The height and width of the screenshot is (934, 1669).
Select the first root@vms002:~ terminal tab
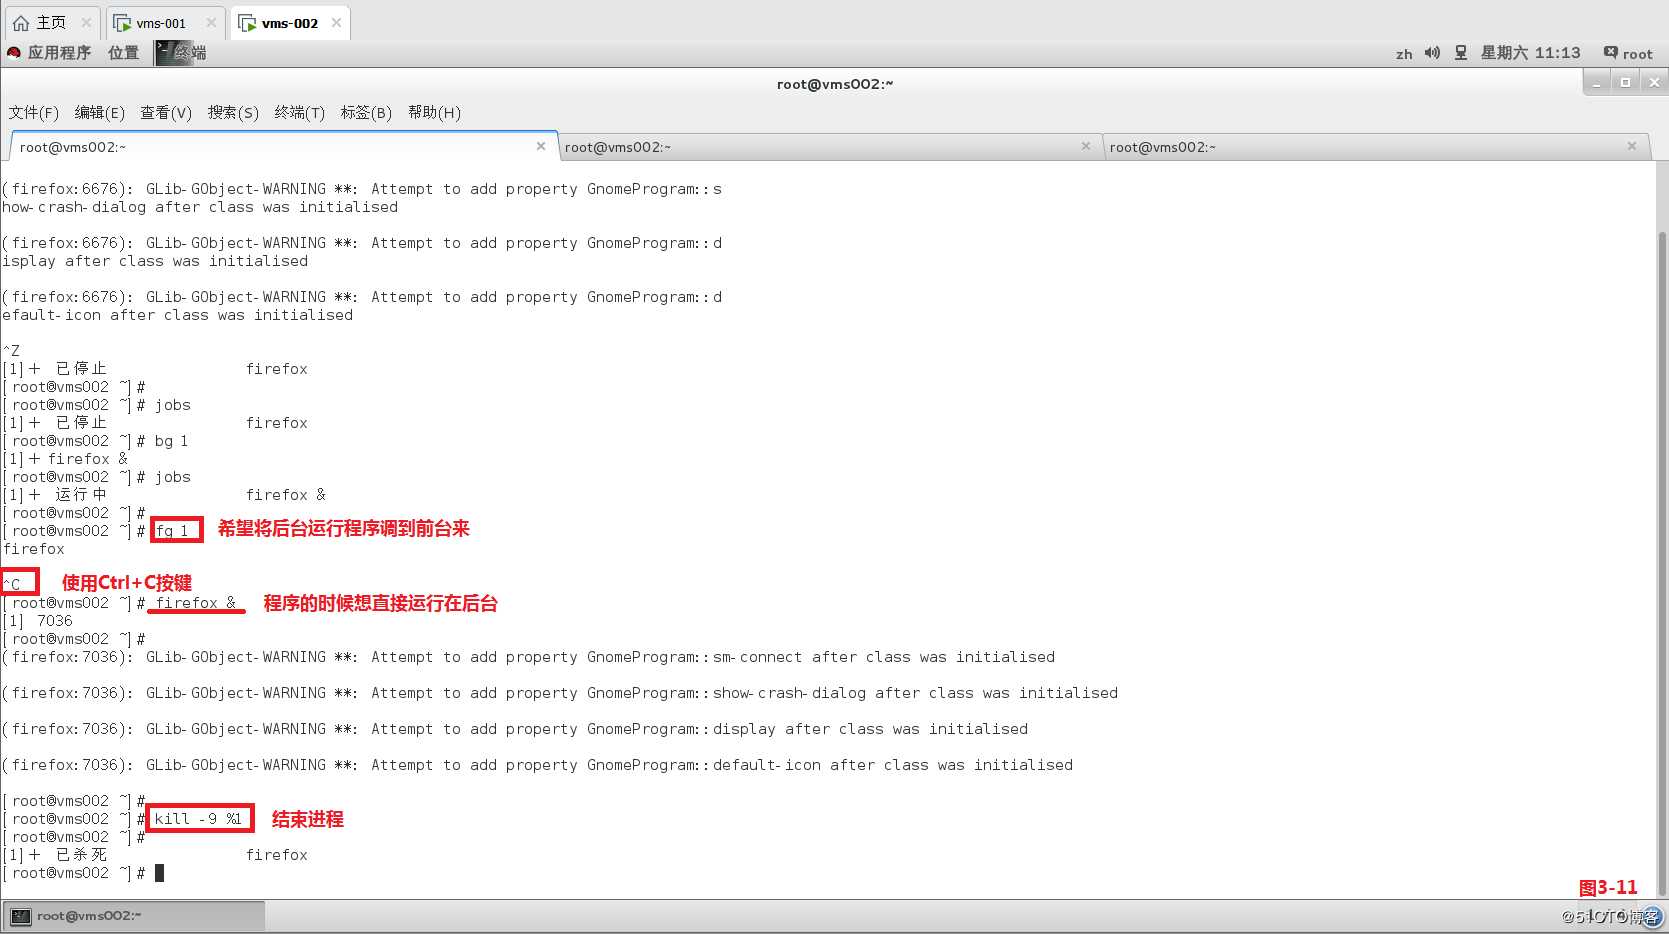tap(283, 146)
